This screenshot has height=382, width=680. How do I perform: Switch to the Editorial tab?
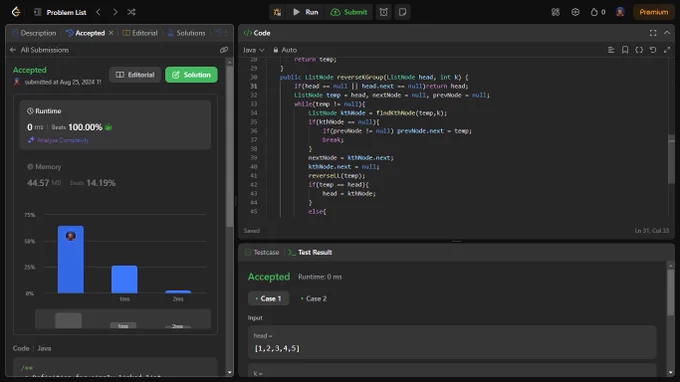pyautogui.click(x=140, y=33)
